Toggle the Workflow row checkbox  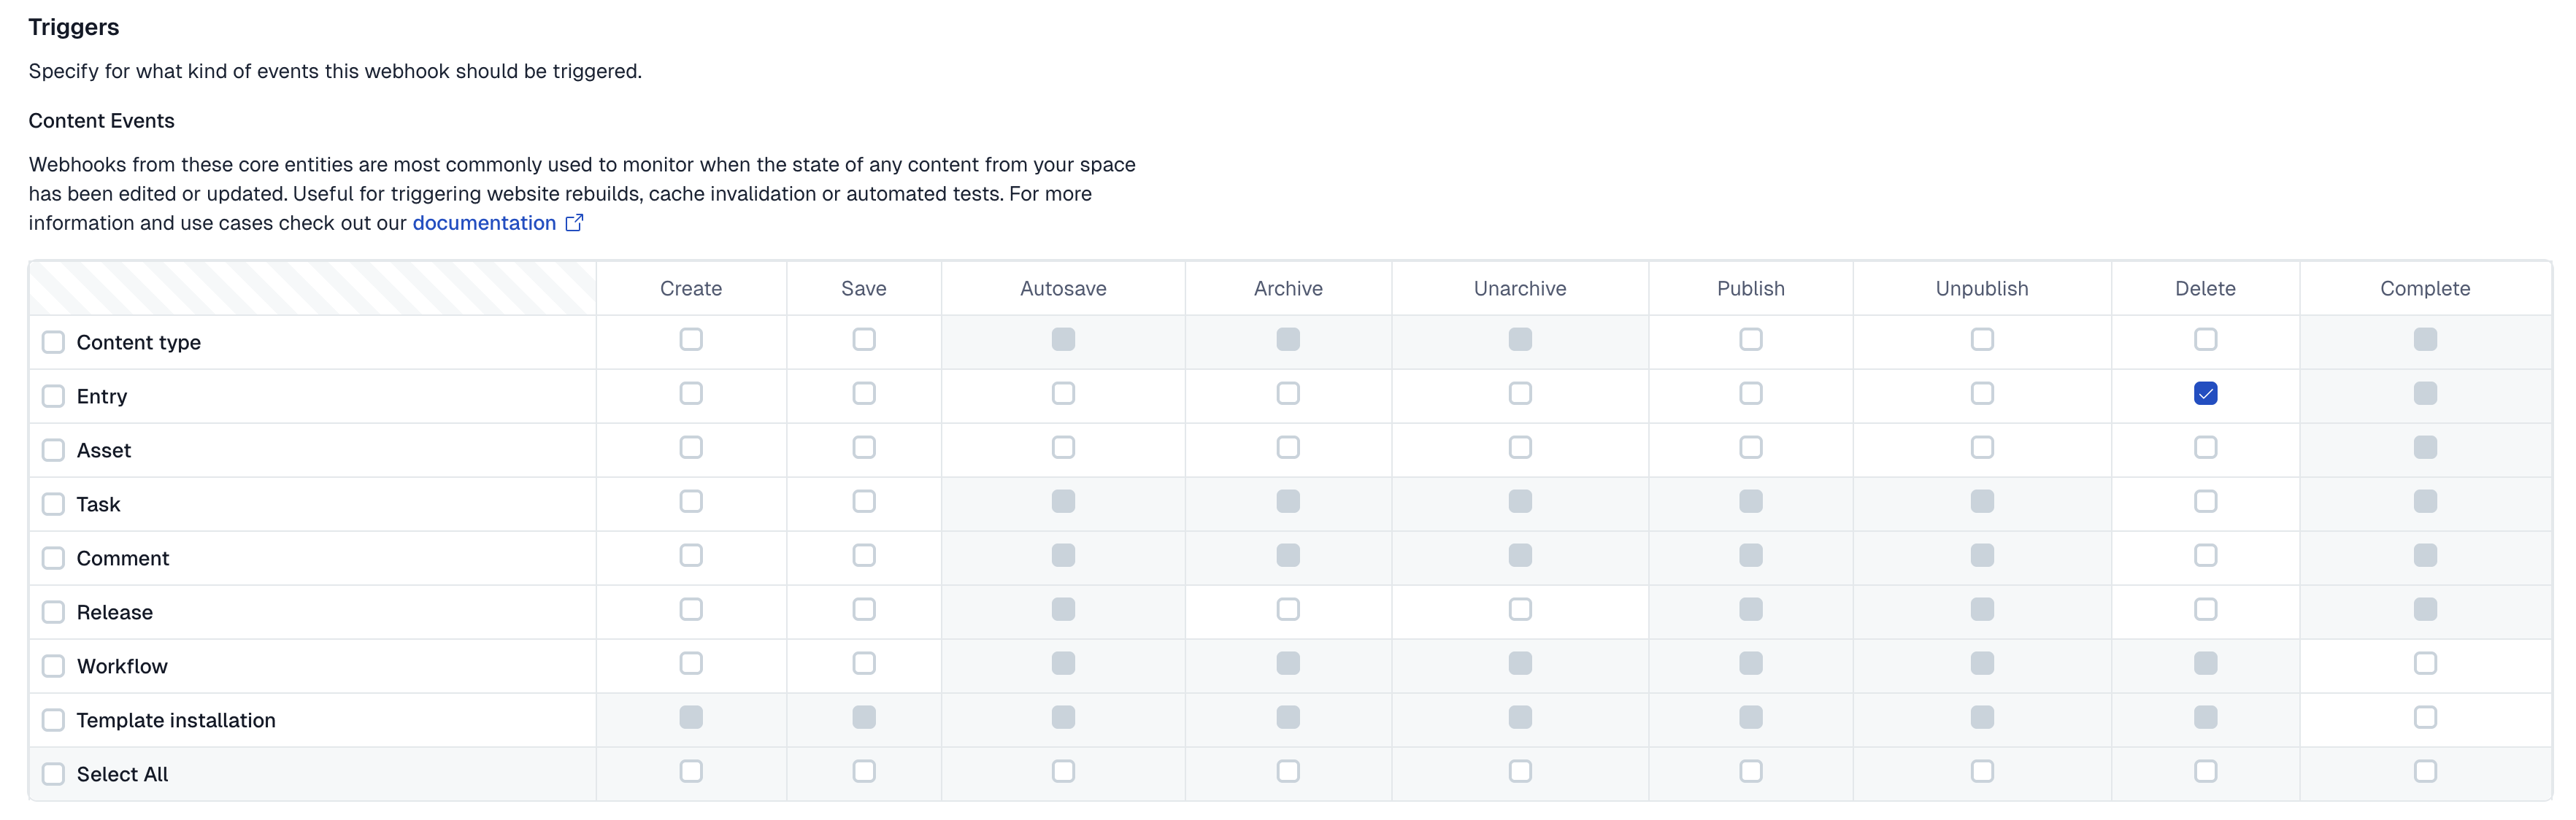pyautogui.click(x=53, y=667)
